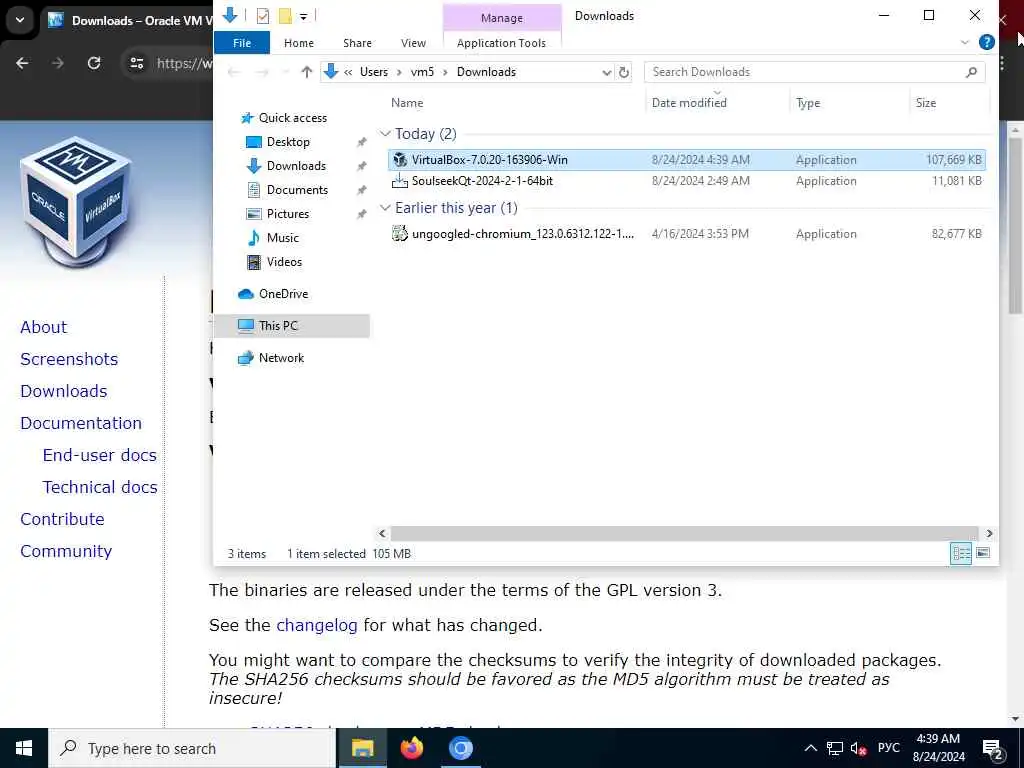Go up one folder level arrow
The width and height of the screenshot is (1024, 768).
[x=306, y=72]
